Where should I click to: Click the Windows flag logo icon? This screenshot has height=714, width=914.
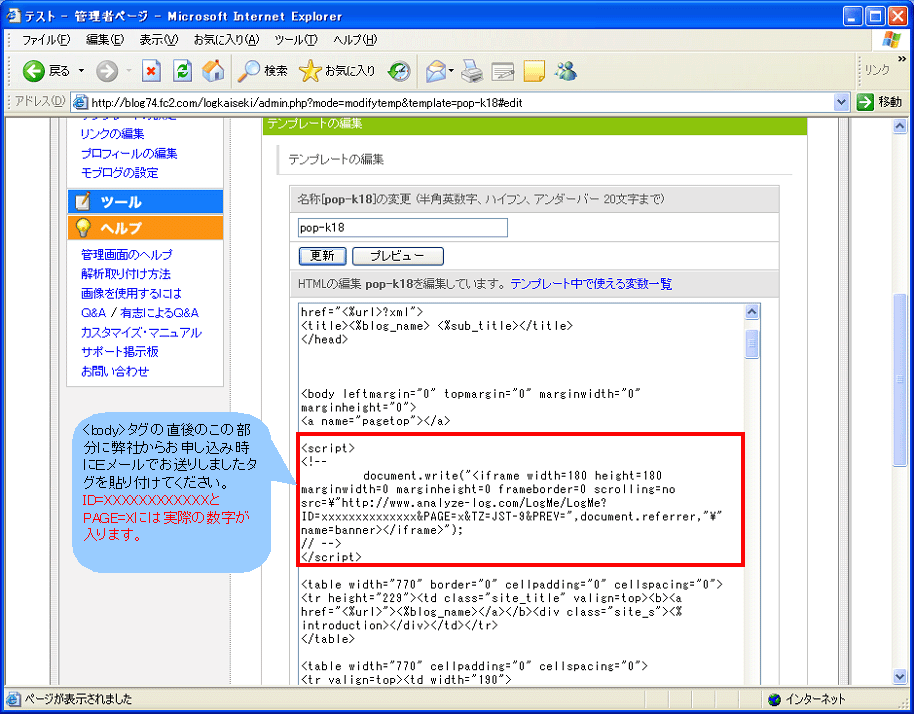(891, 40)
